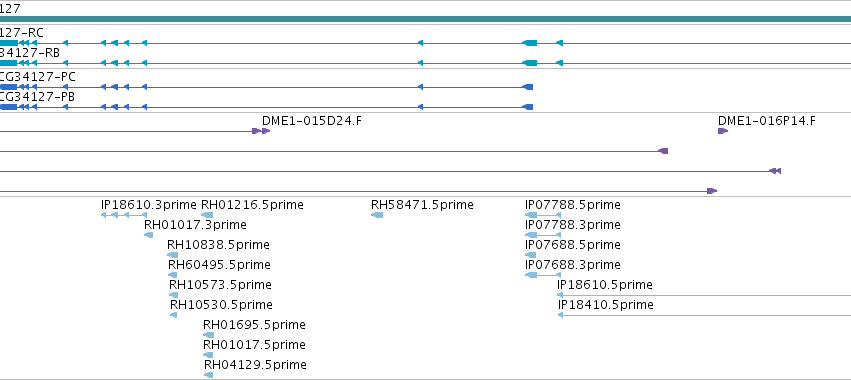The height and width of the screenshot is (380, 851).
Task: Click the RH58471.5prime EST label
Action: (422, 205)
